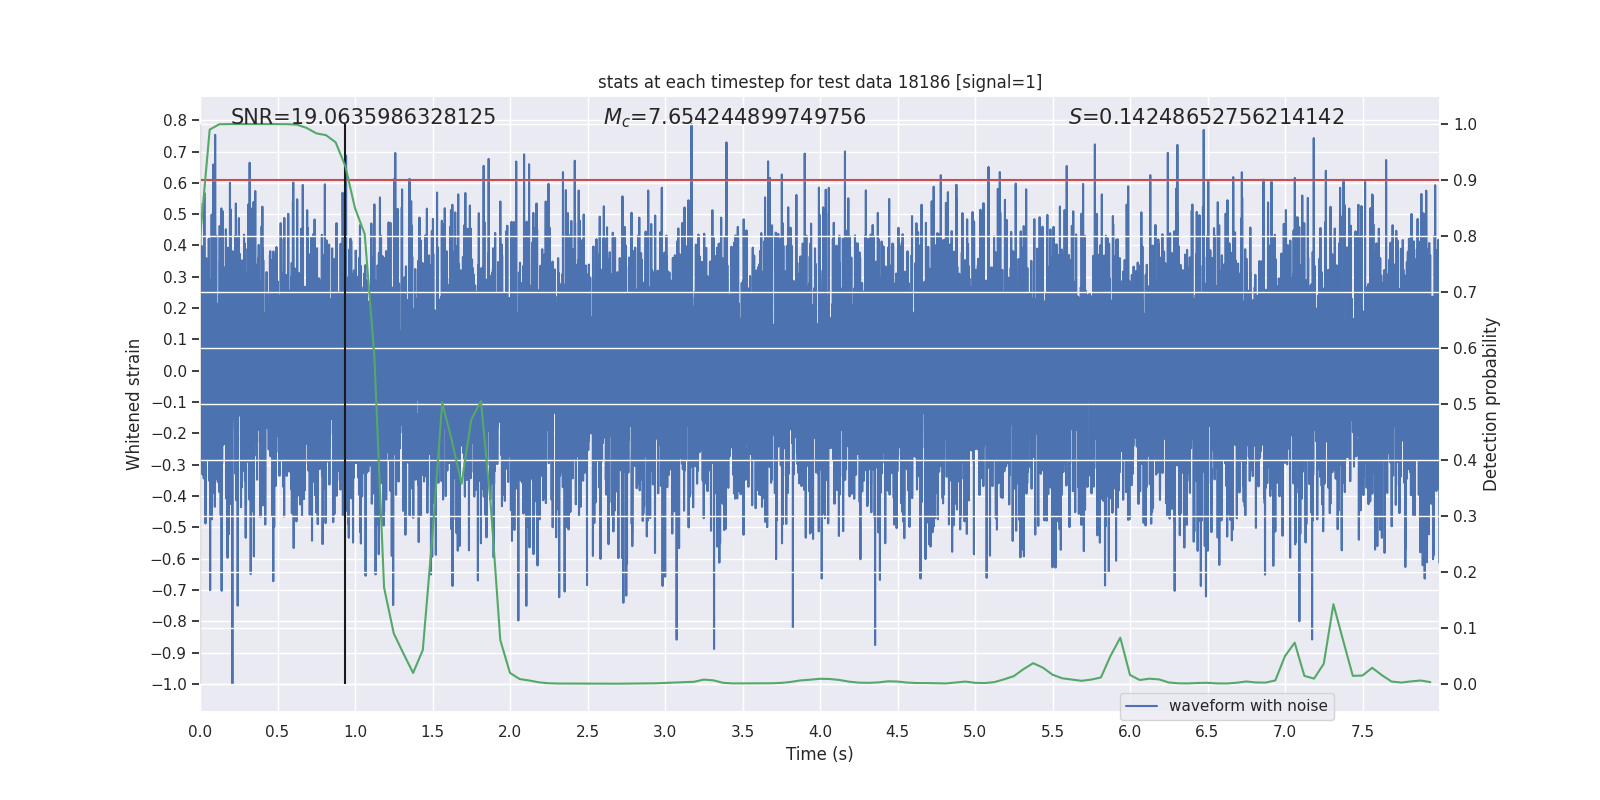1600x800 pixels.
Task: Click the blue line sample in the legend
Action: tap(1142, 706)
